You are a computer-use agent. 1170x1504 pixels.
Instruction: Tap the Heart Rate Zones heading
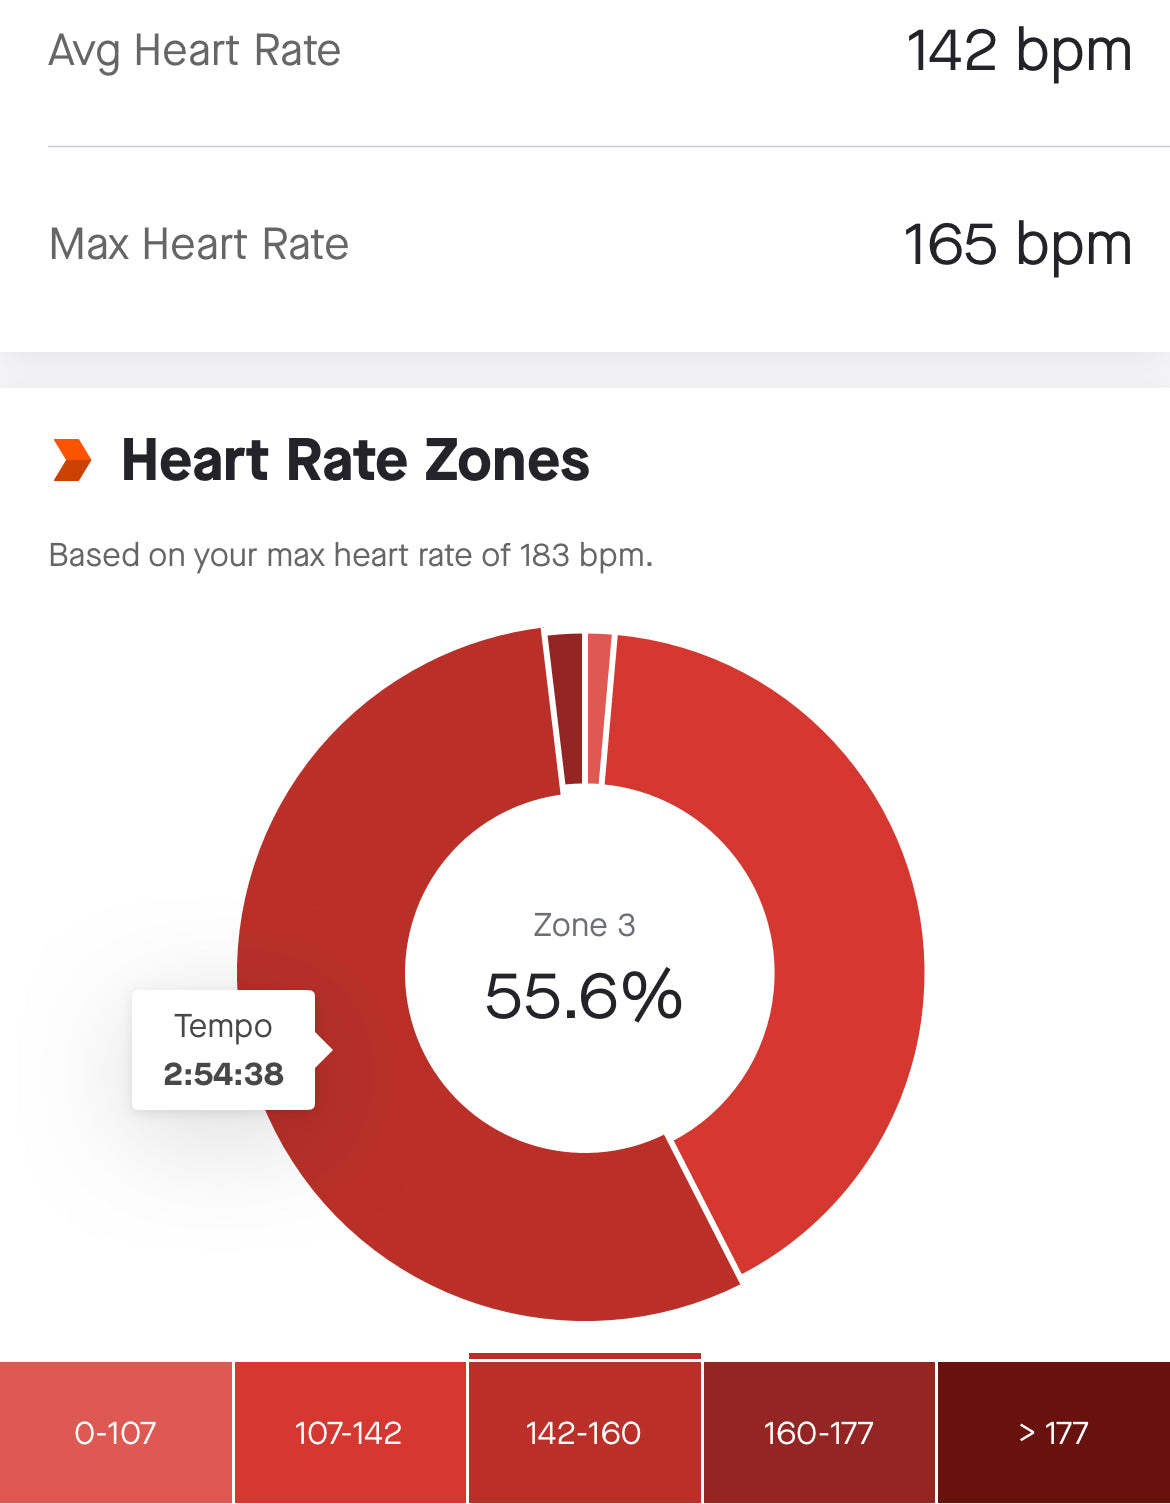tap(355, 460)
